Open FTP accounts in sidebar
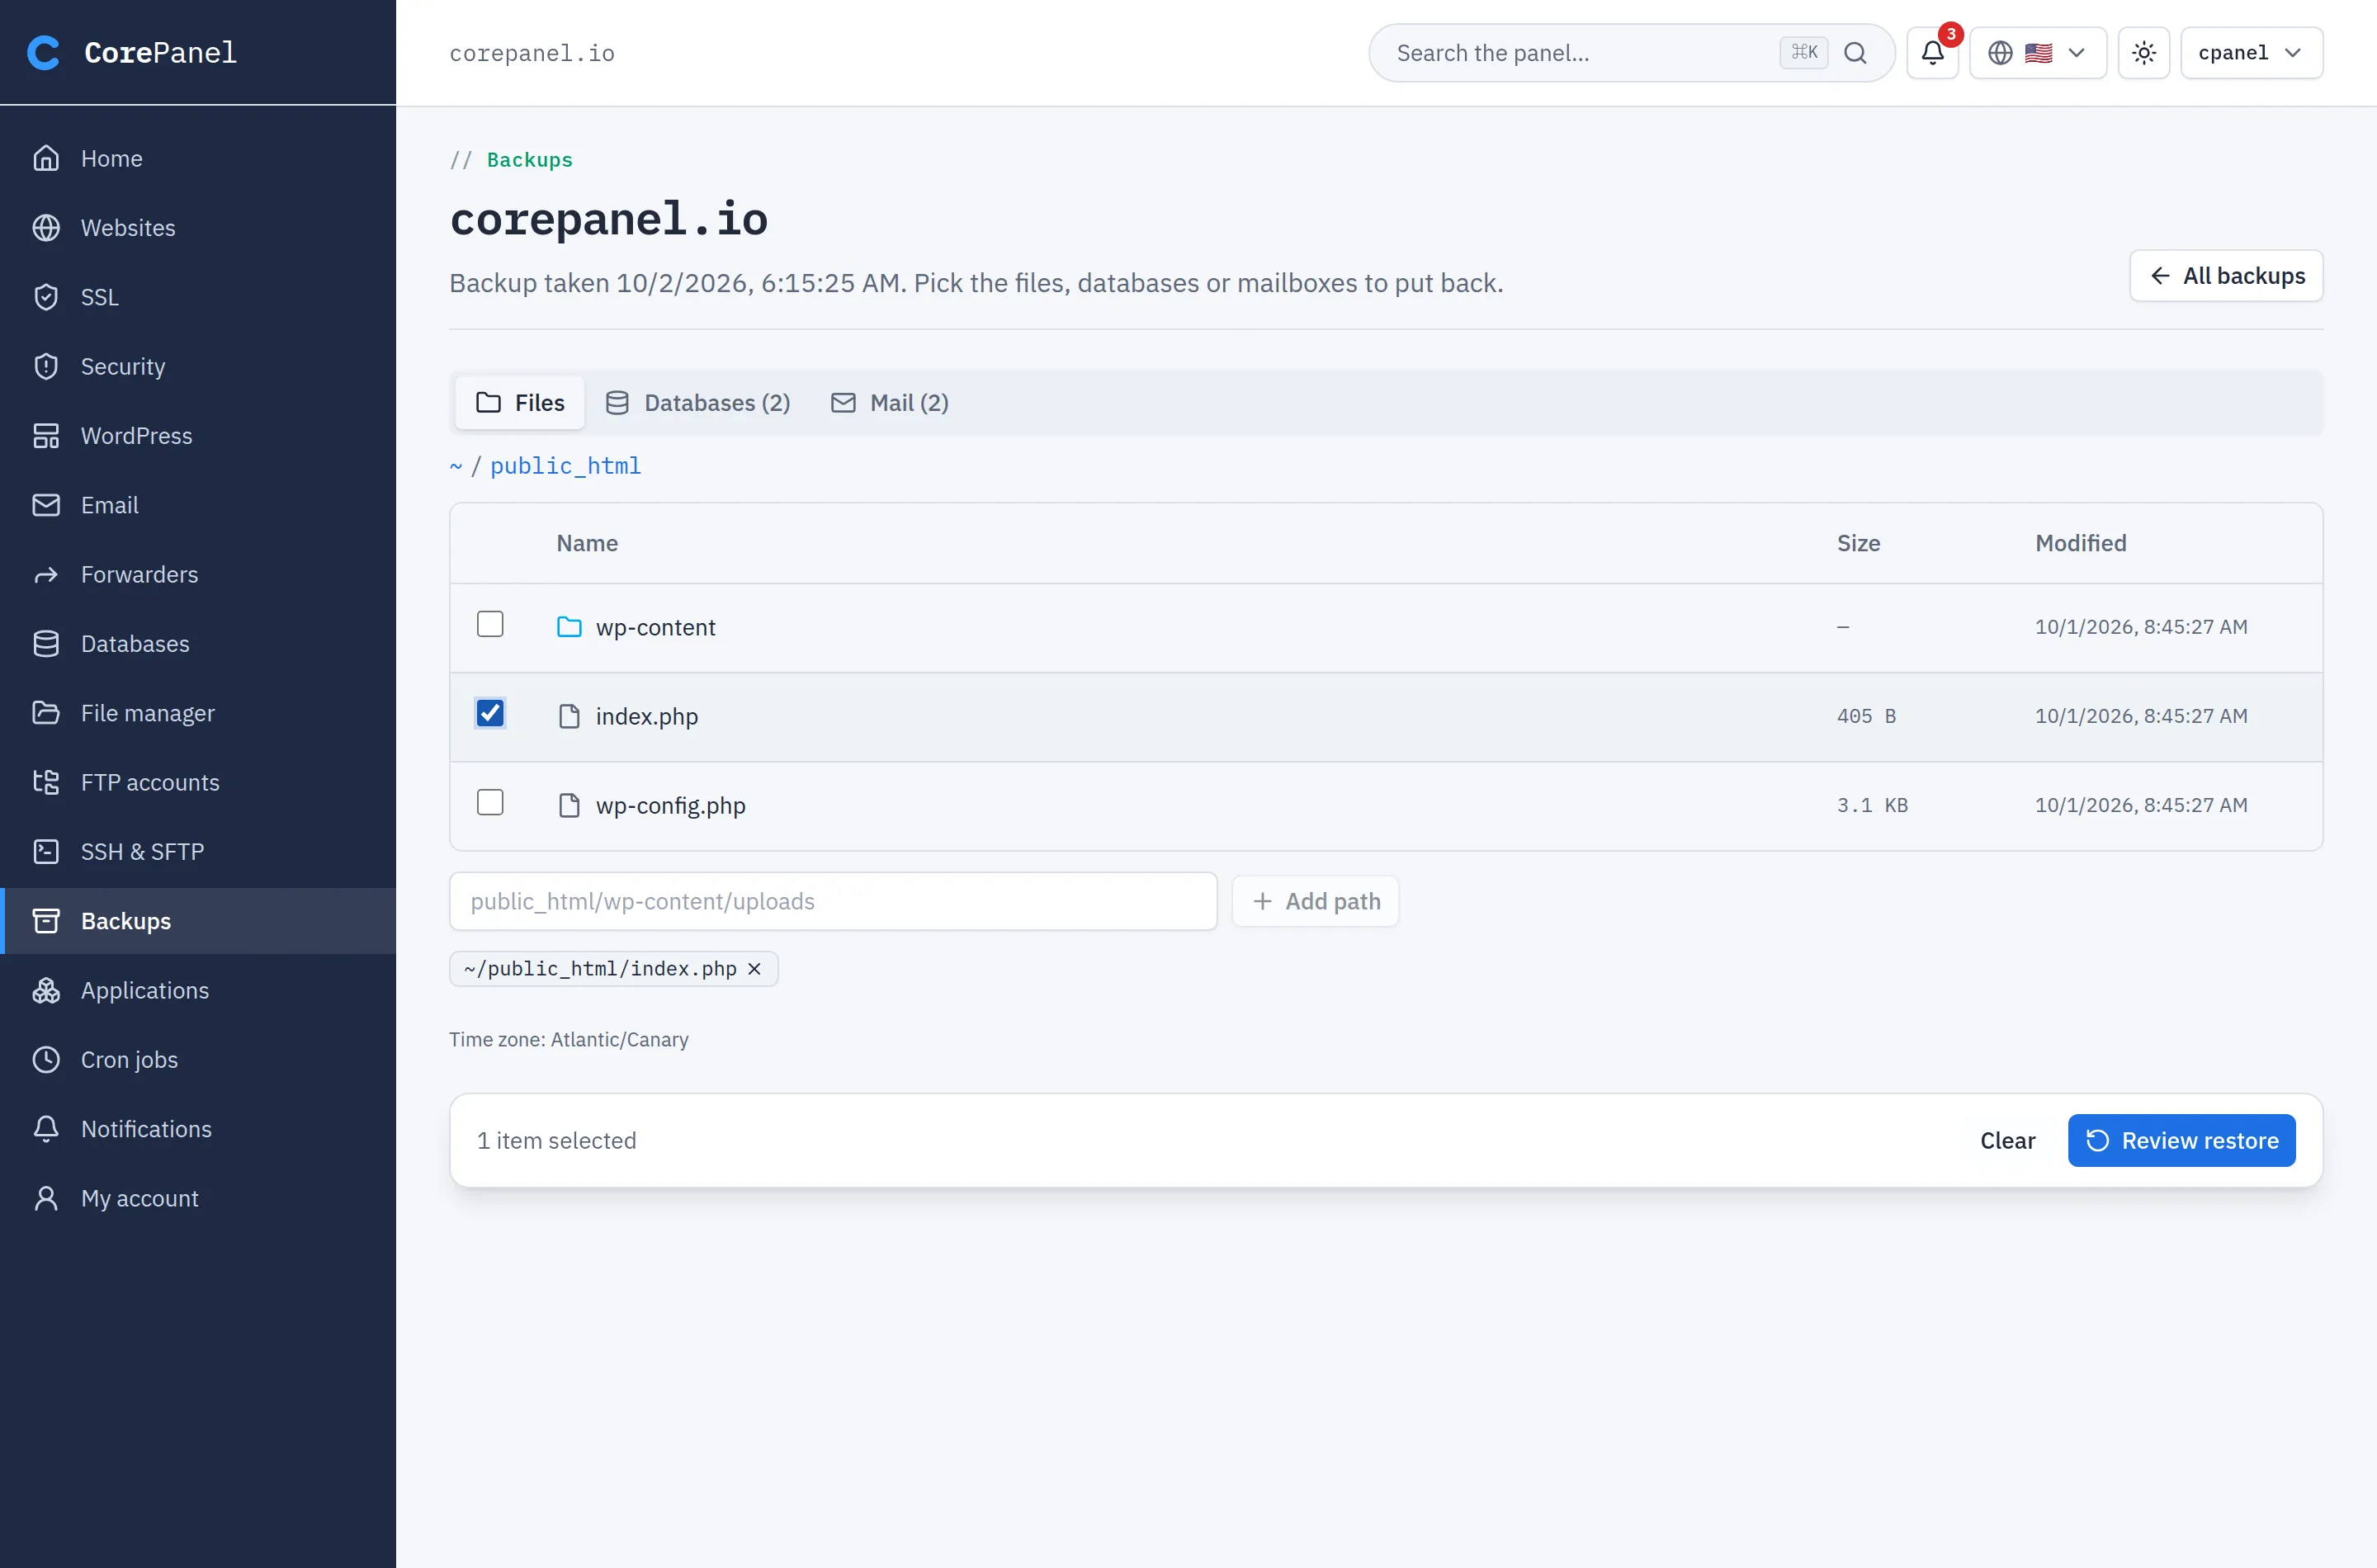This screenshot has width=2377, height=1568. (198, 782)
